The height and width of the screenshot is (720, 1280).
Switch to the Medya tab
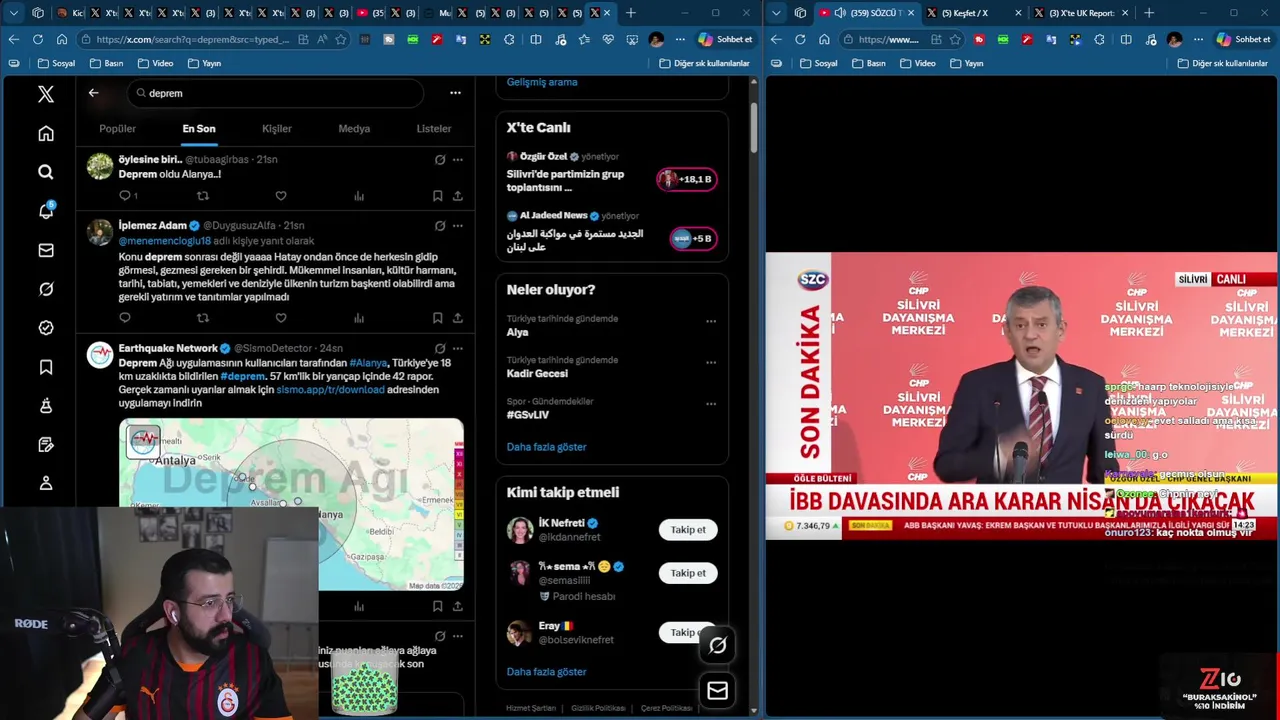click(x=354, y=128)
